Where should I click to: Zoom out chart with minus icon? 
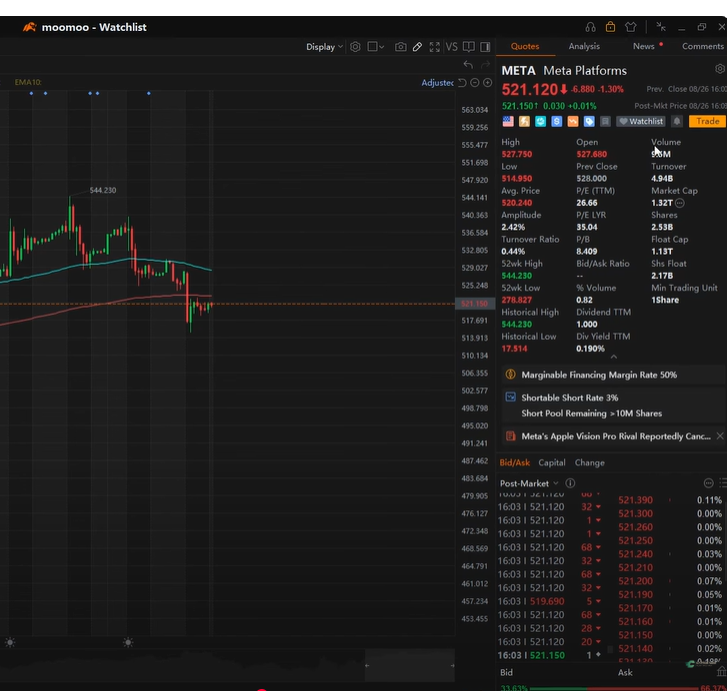[474, 83]
